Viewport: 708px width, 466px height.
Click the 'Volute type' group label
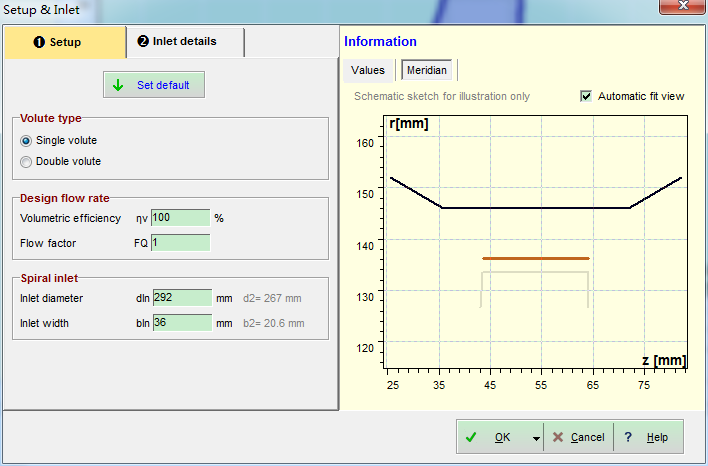(51, 118)
